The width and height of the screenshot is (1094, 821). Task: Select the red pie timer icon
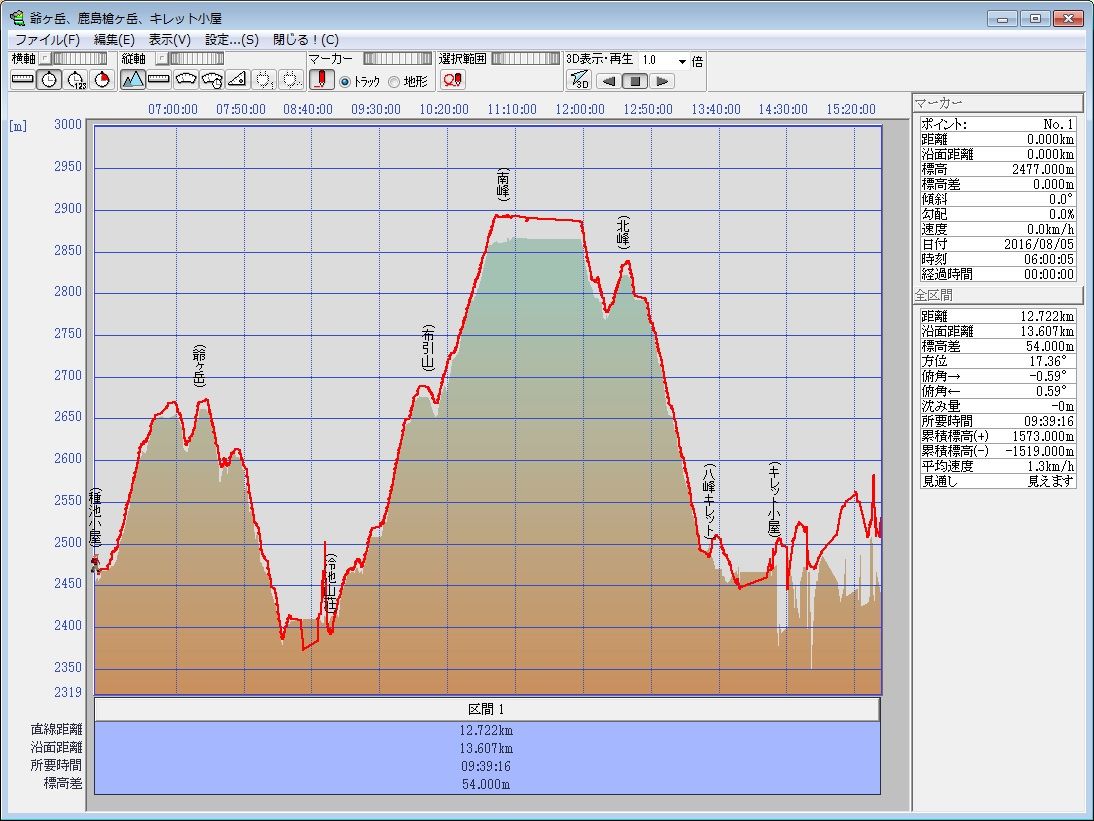102,80
